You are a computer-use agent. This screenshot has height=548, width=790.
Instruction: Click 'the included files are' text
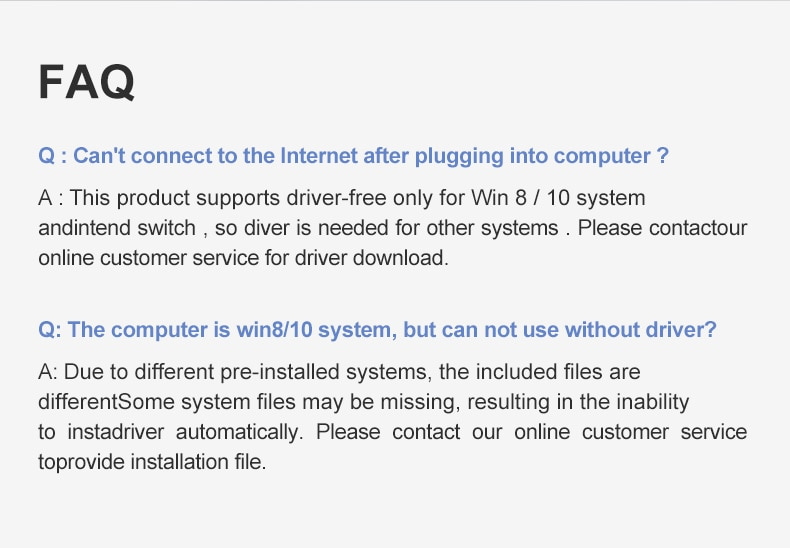pos(540,372)
